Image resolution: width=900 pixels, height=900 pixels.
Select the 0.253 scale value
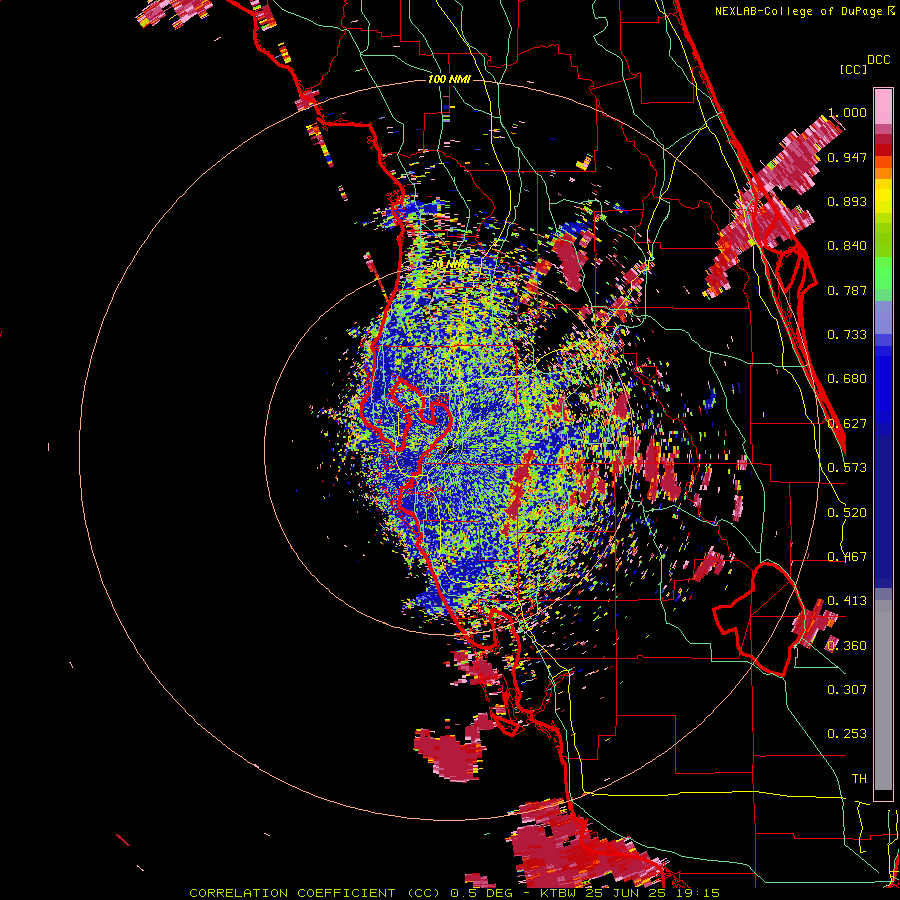847,734
